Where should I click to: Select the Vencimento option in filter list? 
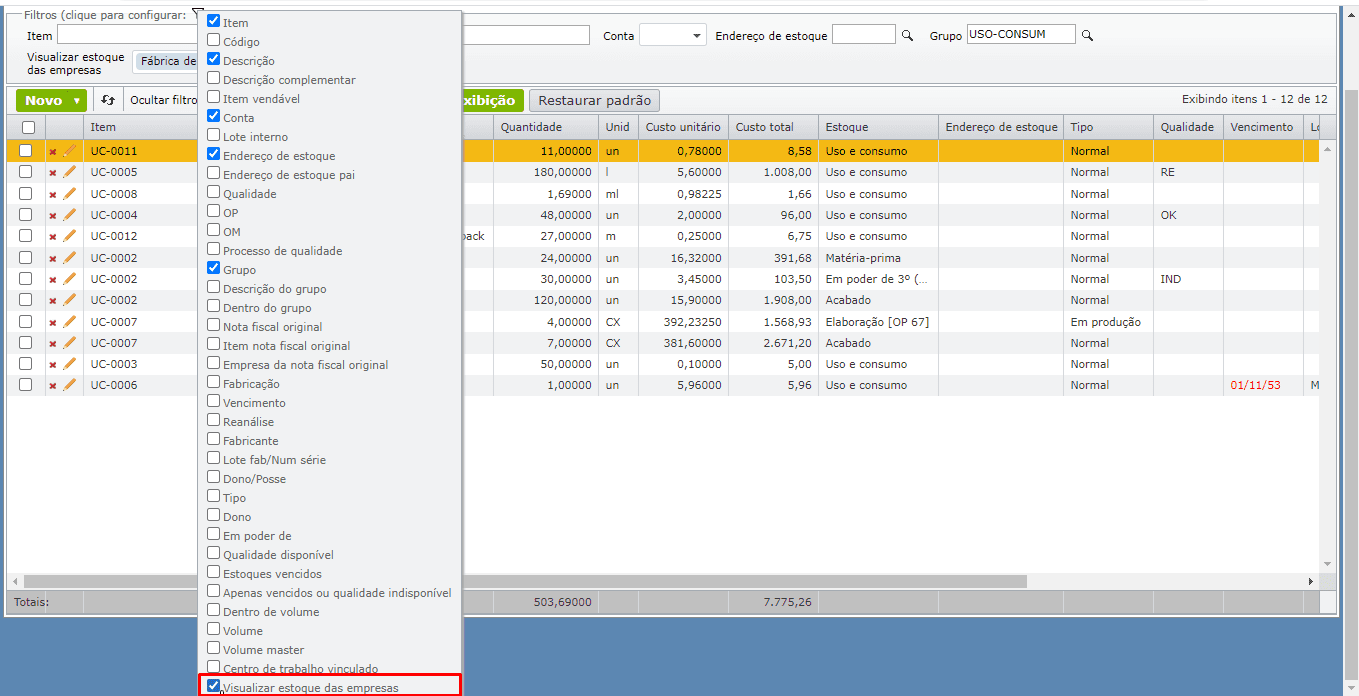[214, 402]
